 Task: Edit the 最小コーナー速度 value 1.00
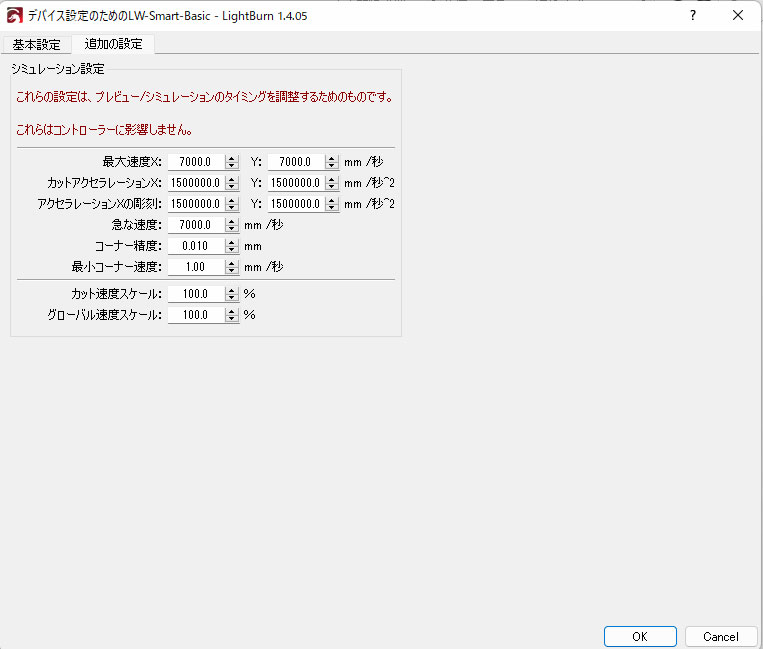point(196,267)
